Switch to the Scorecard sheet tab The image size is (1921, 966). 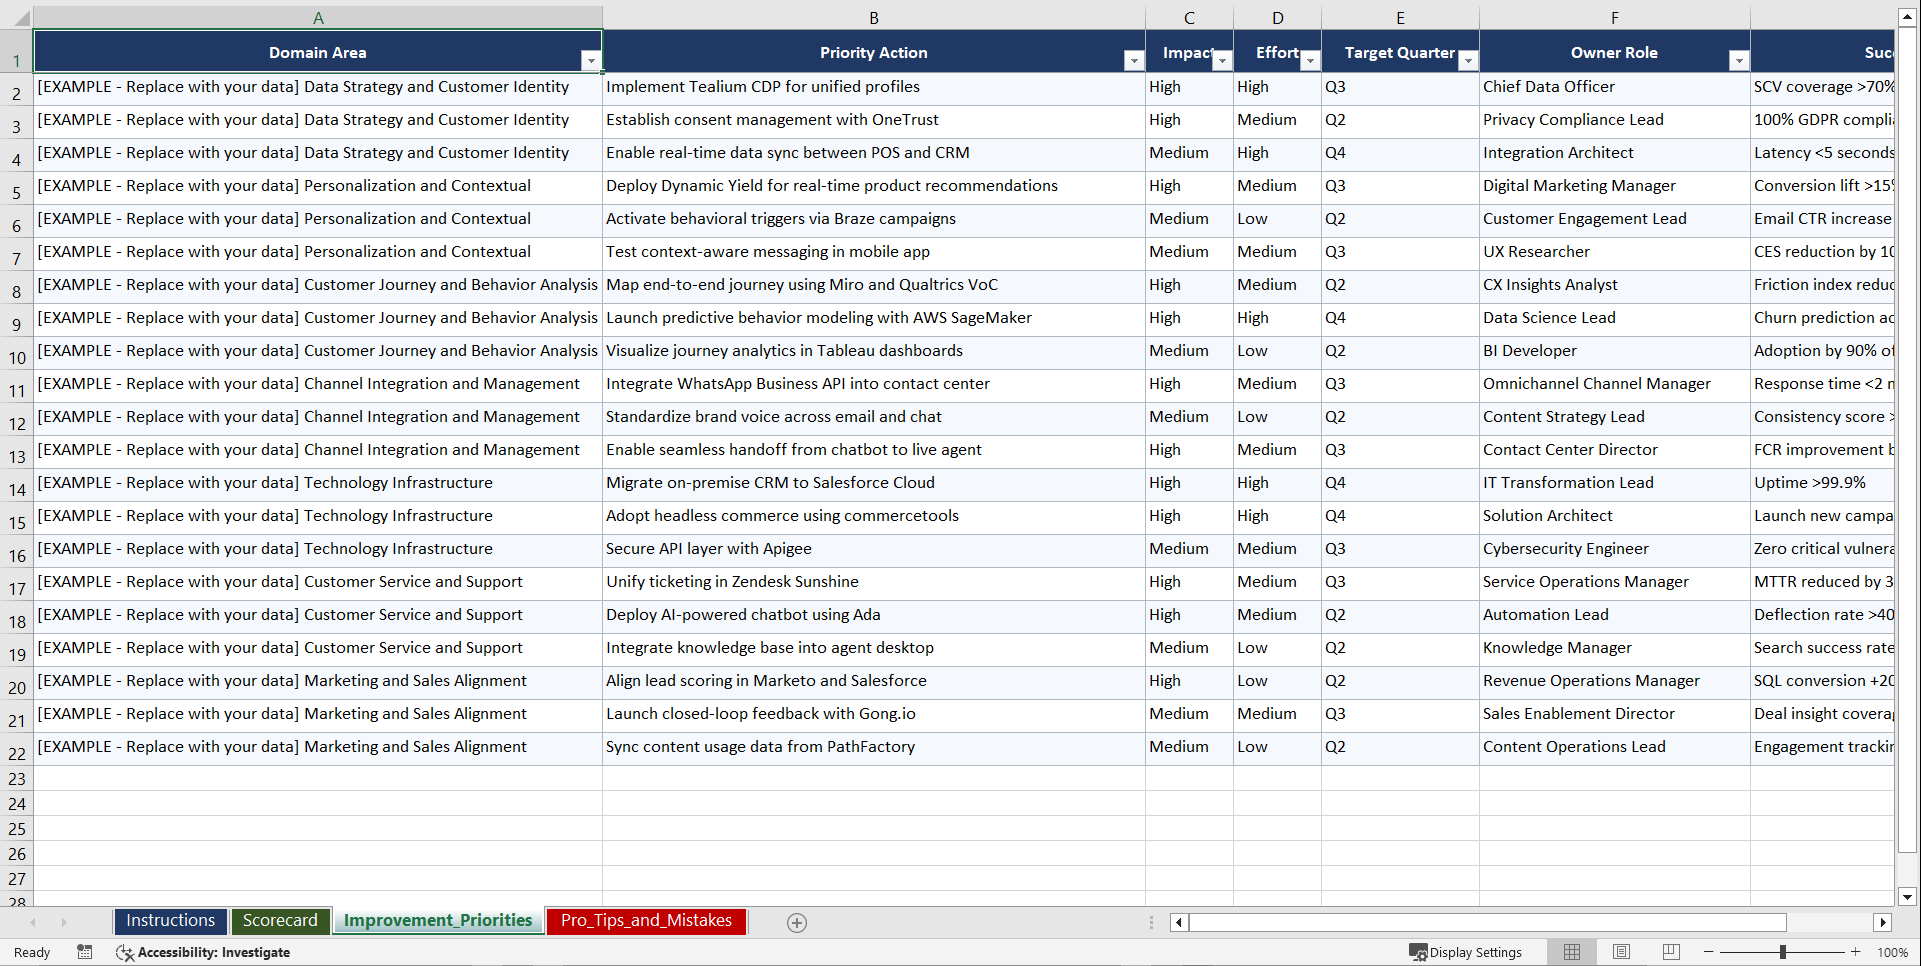pos(280,921)
